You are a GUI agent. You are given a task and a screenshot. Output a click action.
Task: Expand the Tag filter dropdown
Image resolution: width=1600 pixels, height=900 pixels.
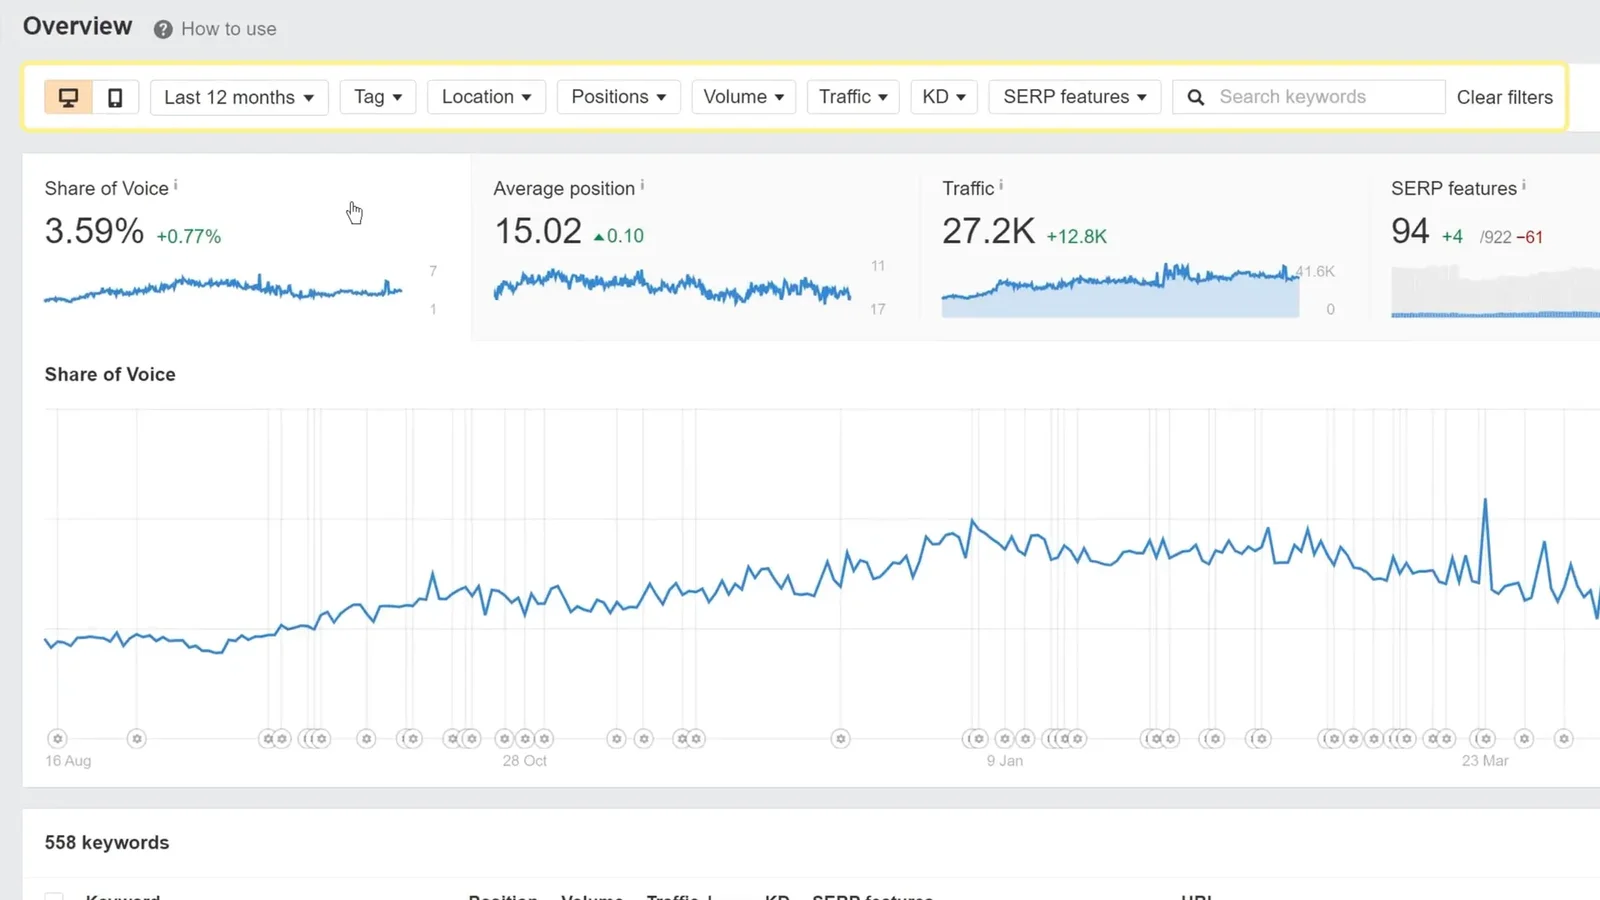pos(377,97)
